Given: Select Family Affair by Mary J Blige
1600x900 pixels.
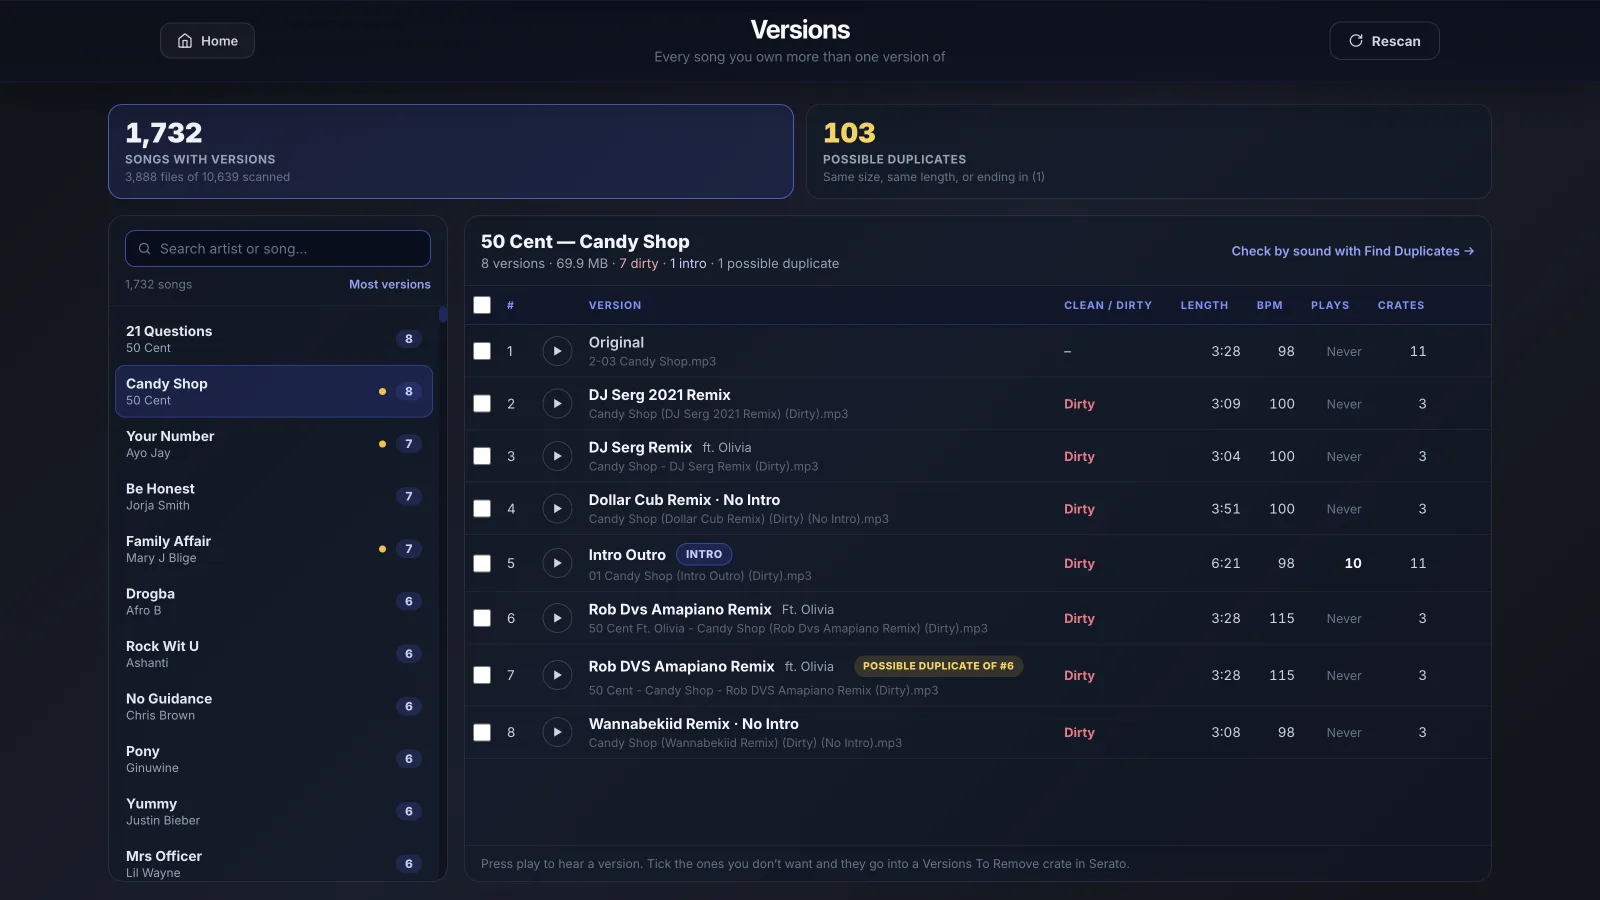Looking at the screenshot, I should click(274, 549).
